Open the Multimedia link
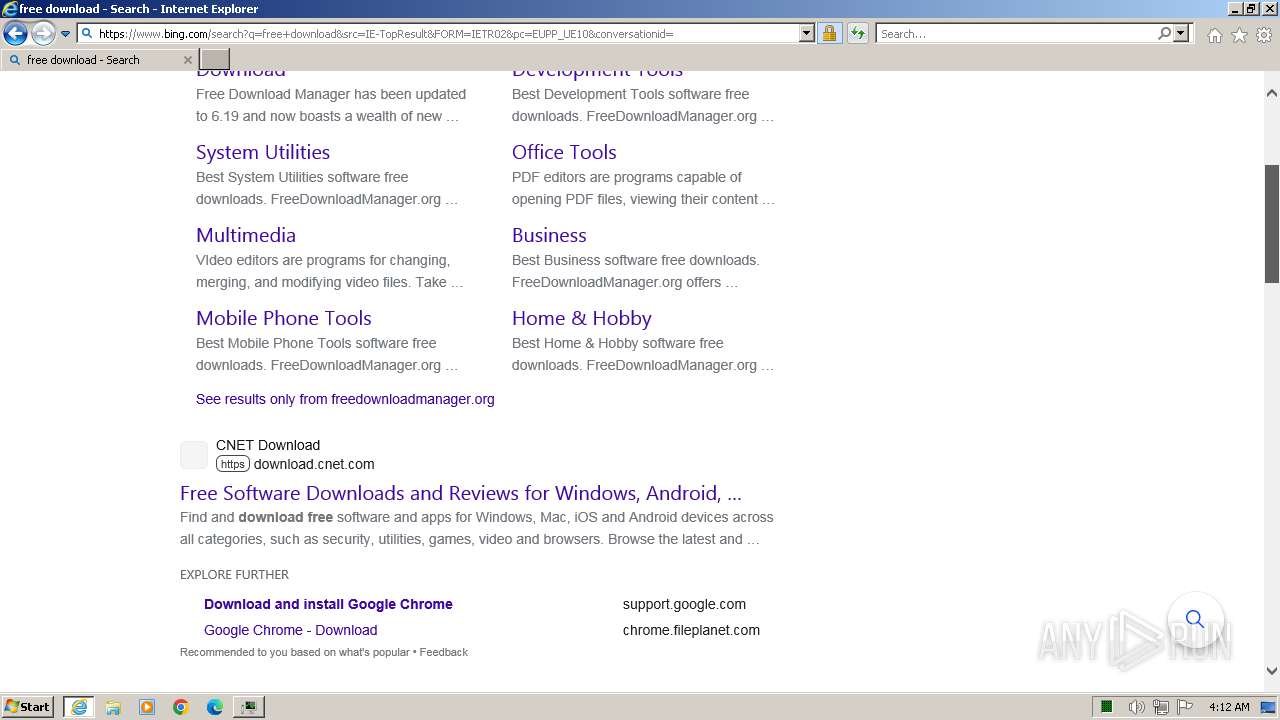Image resolution: width=1280 pixels, height=720 pixels. pos(246,235)
